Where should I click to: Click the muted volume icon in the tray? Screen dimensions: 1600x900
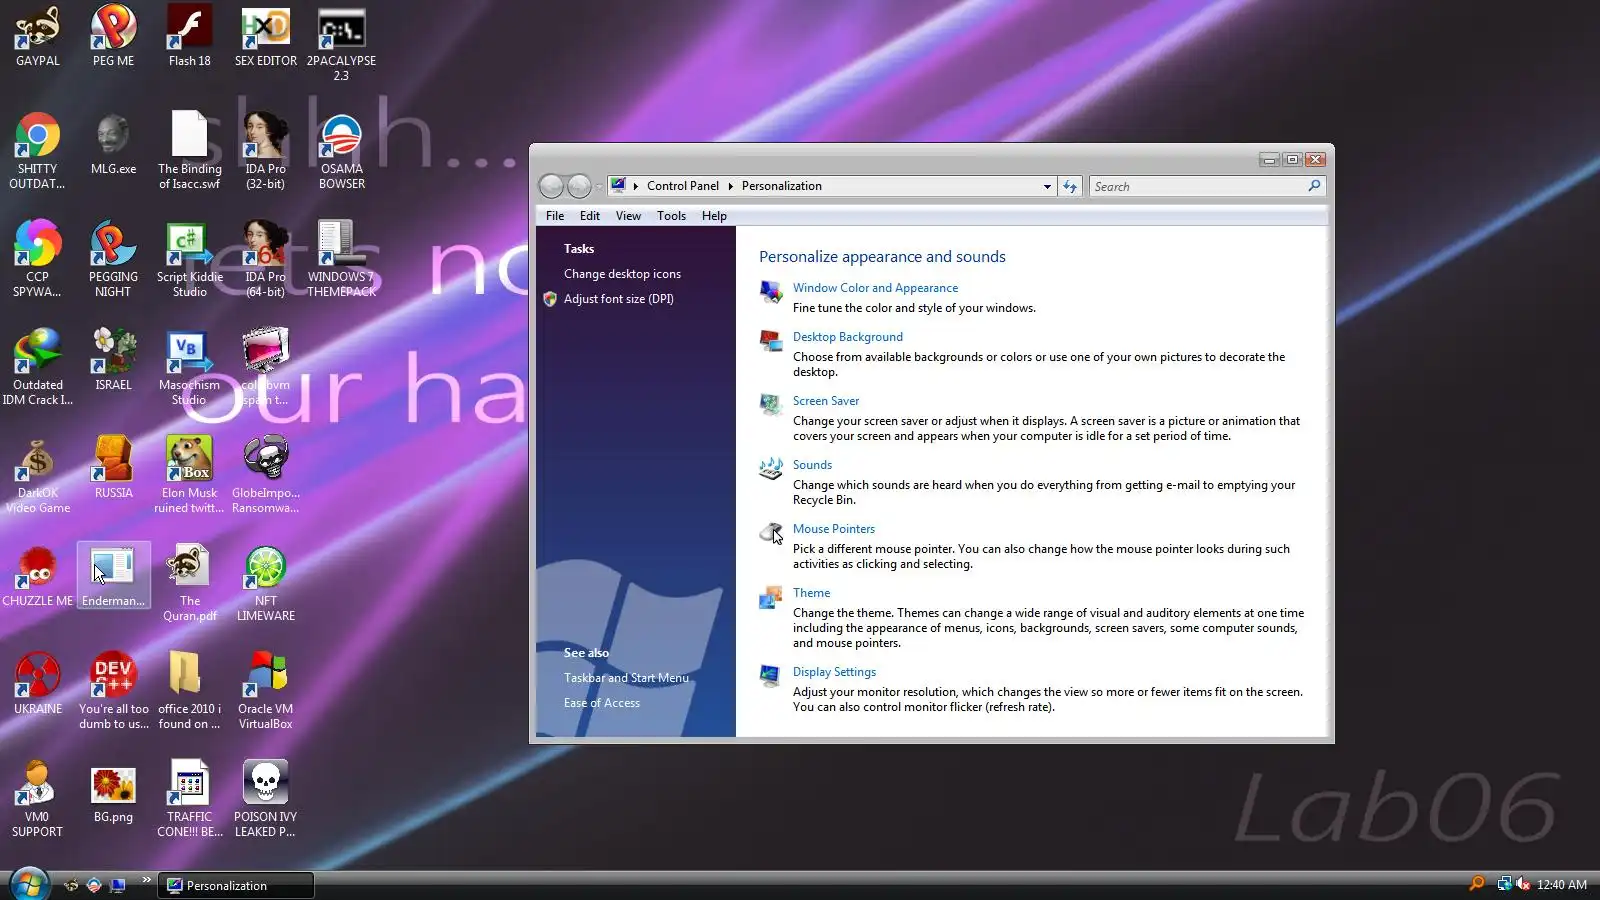tap(1523, 884)
